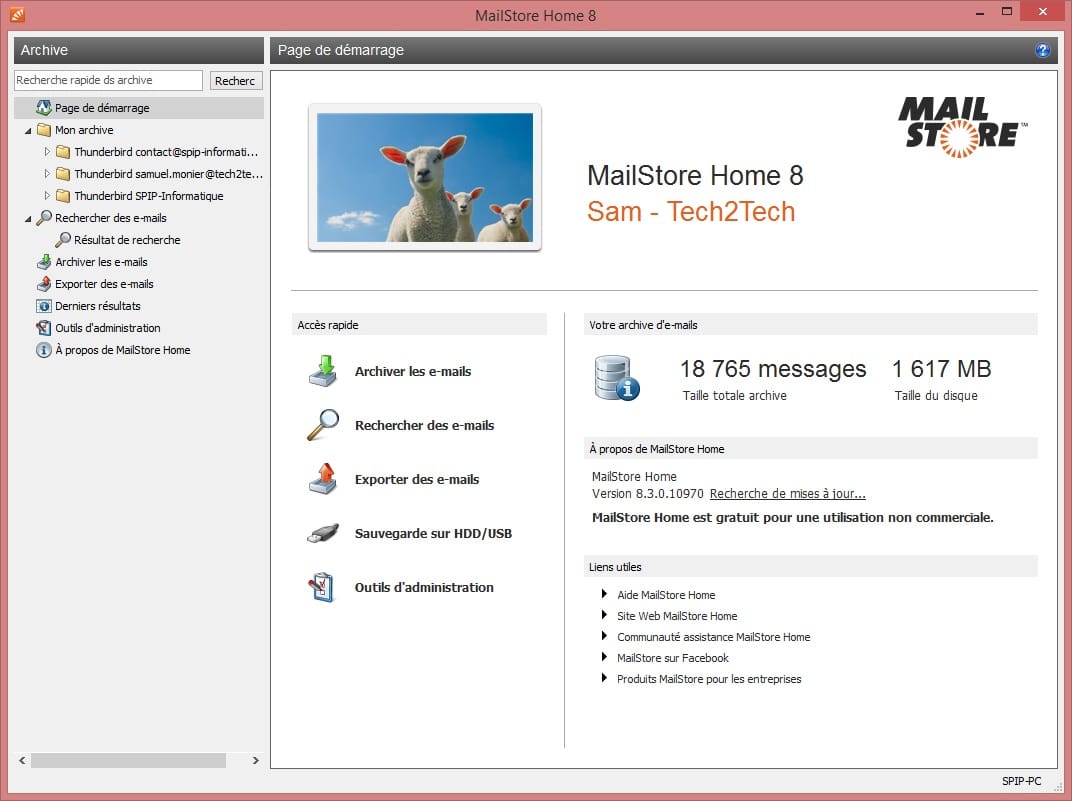This screenshot has width=1072, height=801.
Task: Click the sheep photo thumbnail
Action: pos(425,177)
